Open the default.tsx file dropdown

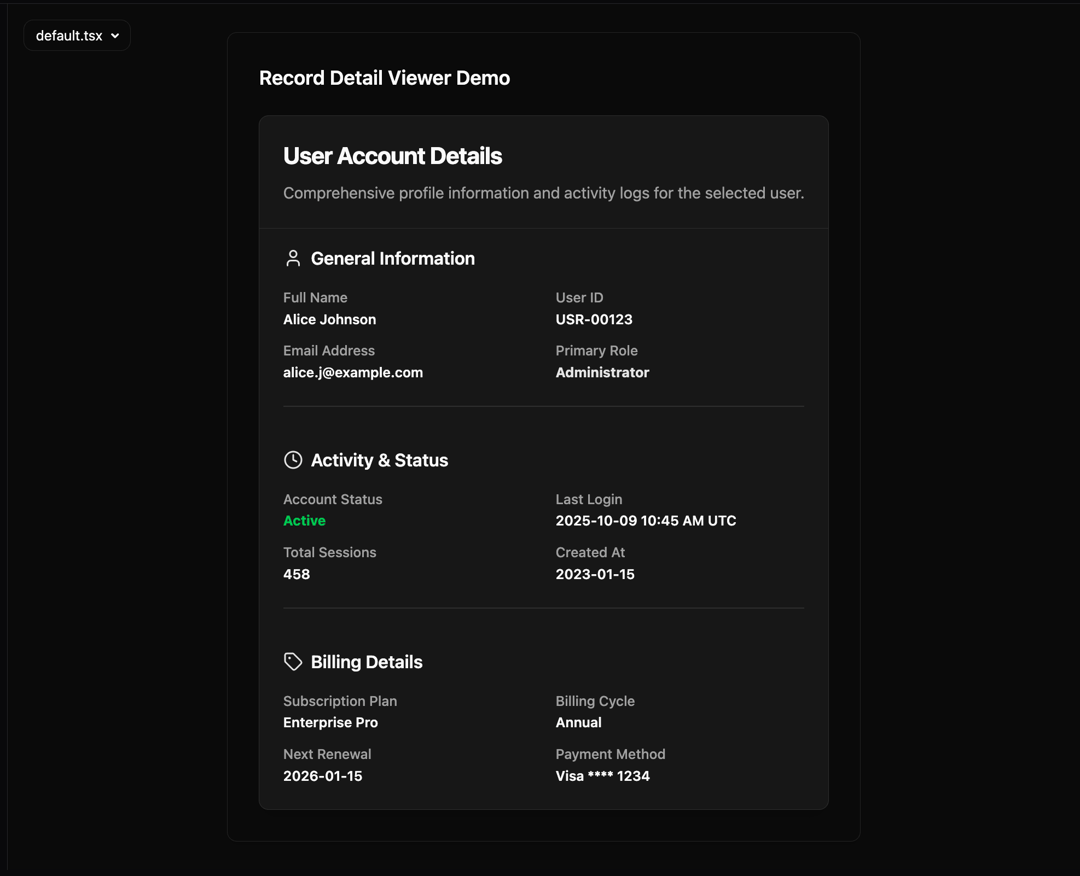pos(76,35)
